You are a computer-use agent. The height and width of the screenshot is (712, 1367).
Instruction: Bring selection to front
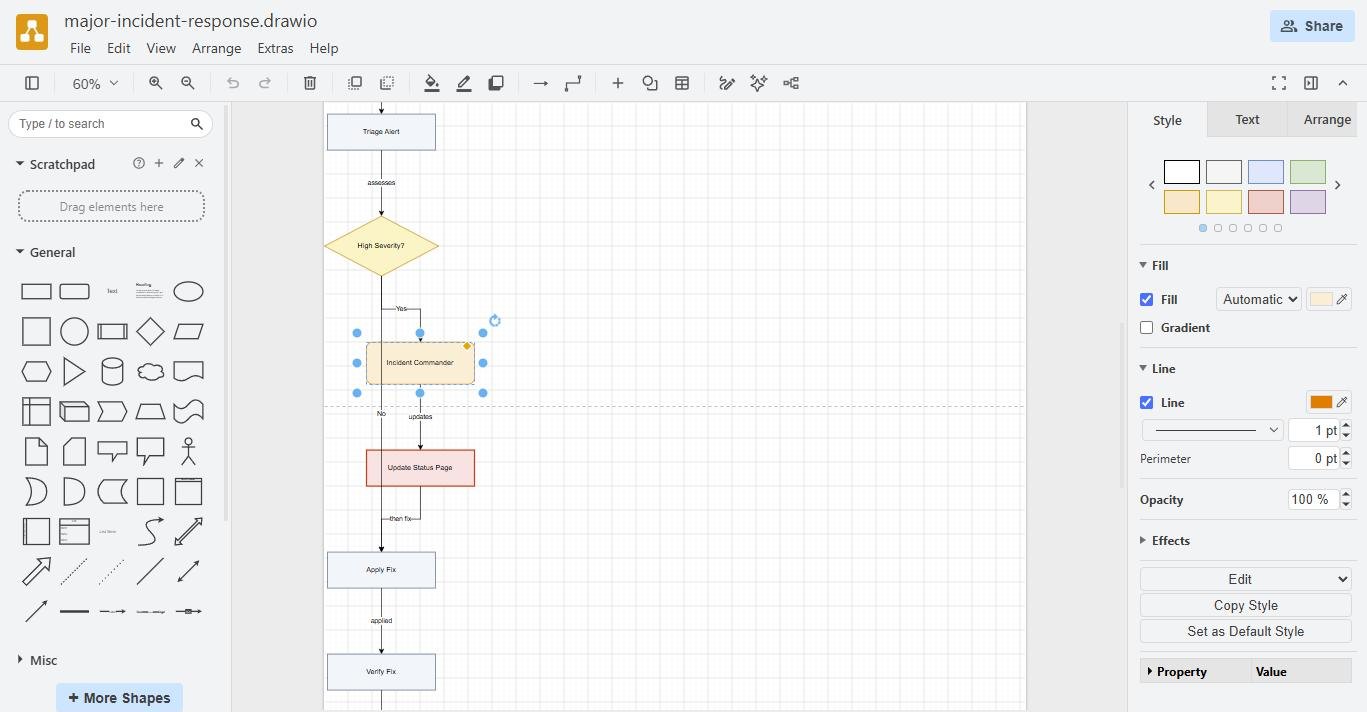(355, 83)
